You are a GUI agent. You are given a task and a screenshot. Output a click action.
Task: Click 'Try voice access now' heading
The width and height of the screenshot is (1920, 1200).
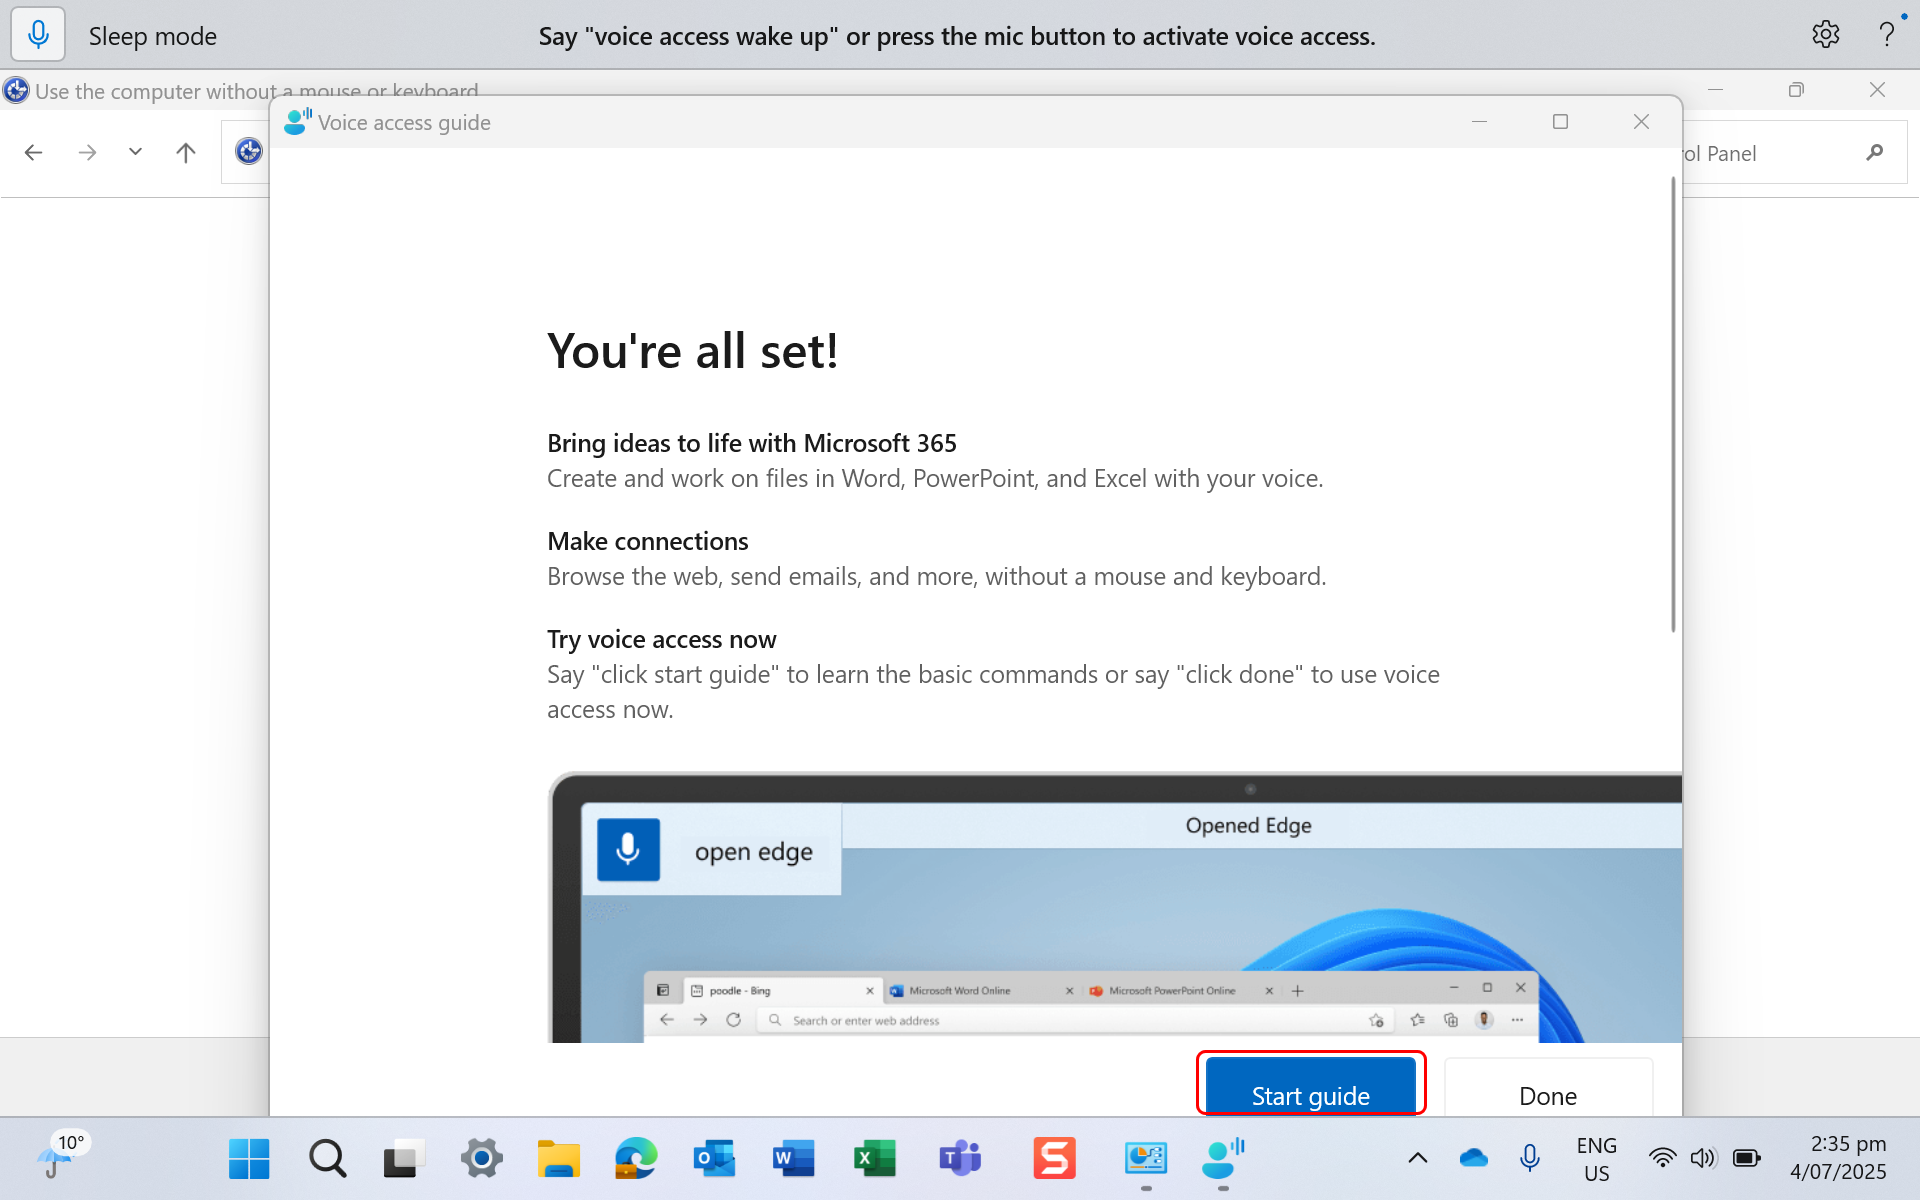pyautogui.click(x=661, y=639)
